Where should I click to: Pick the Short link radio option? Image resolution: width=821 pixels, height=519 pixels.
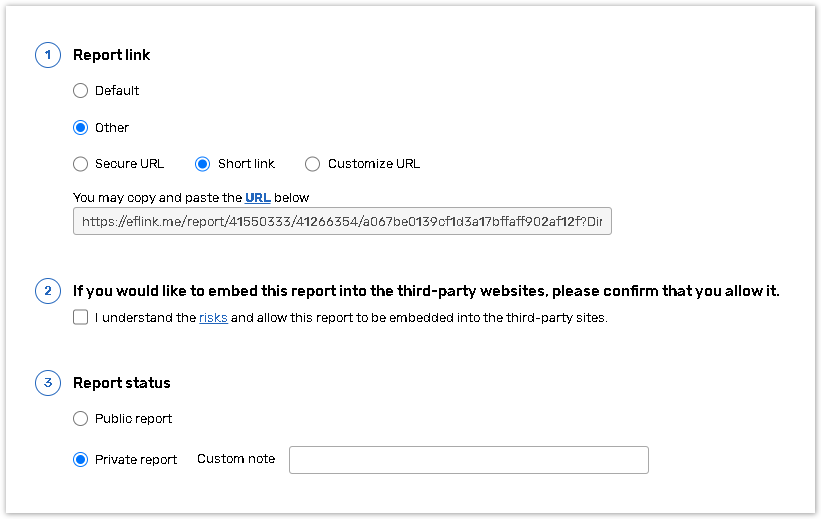(203, 164)
